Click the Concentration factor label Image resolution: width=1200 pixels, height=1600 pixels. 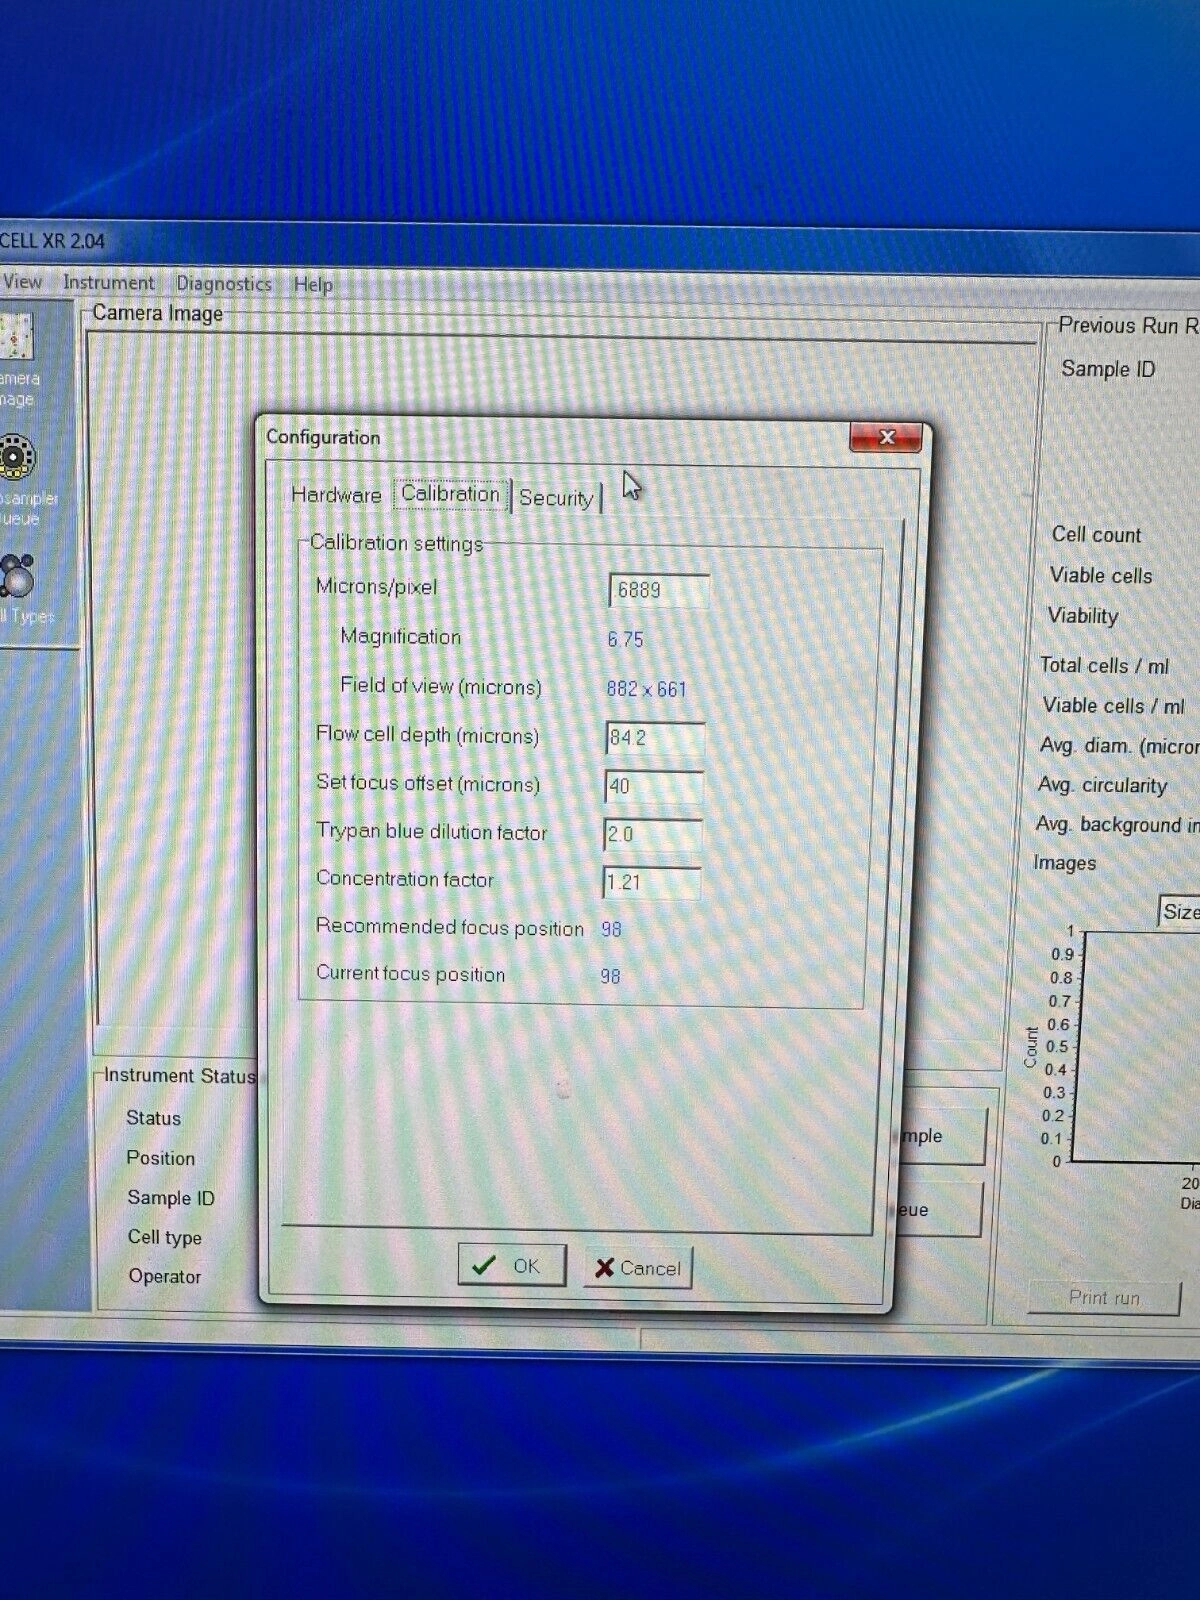click(x=405, y=879)
